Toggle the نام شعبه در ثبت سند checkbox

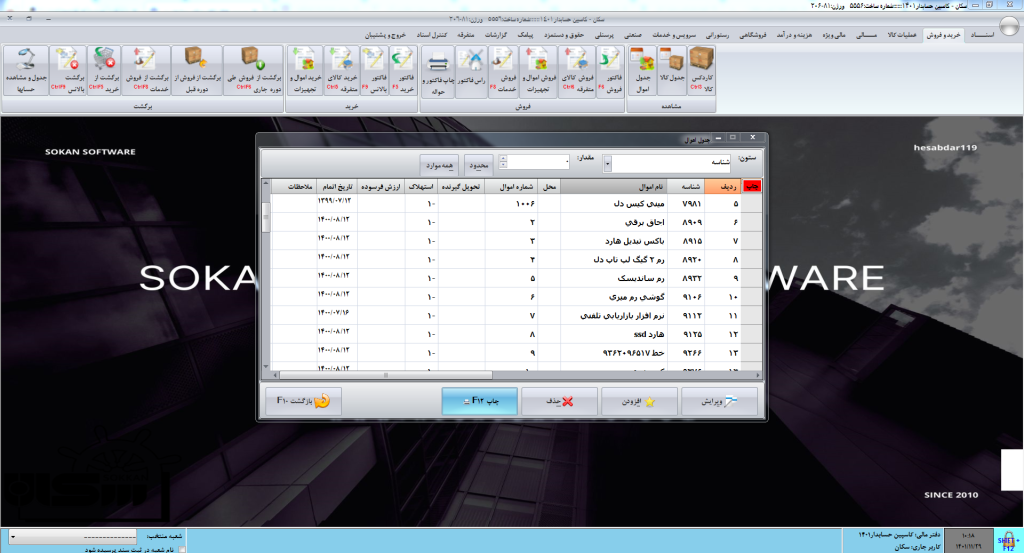click(x=182, y=550)
